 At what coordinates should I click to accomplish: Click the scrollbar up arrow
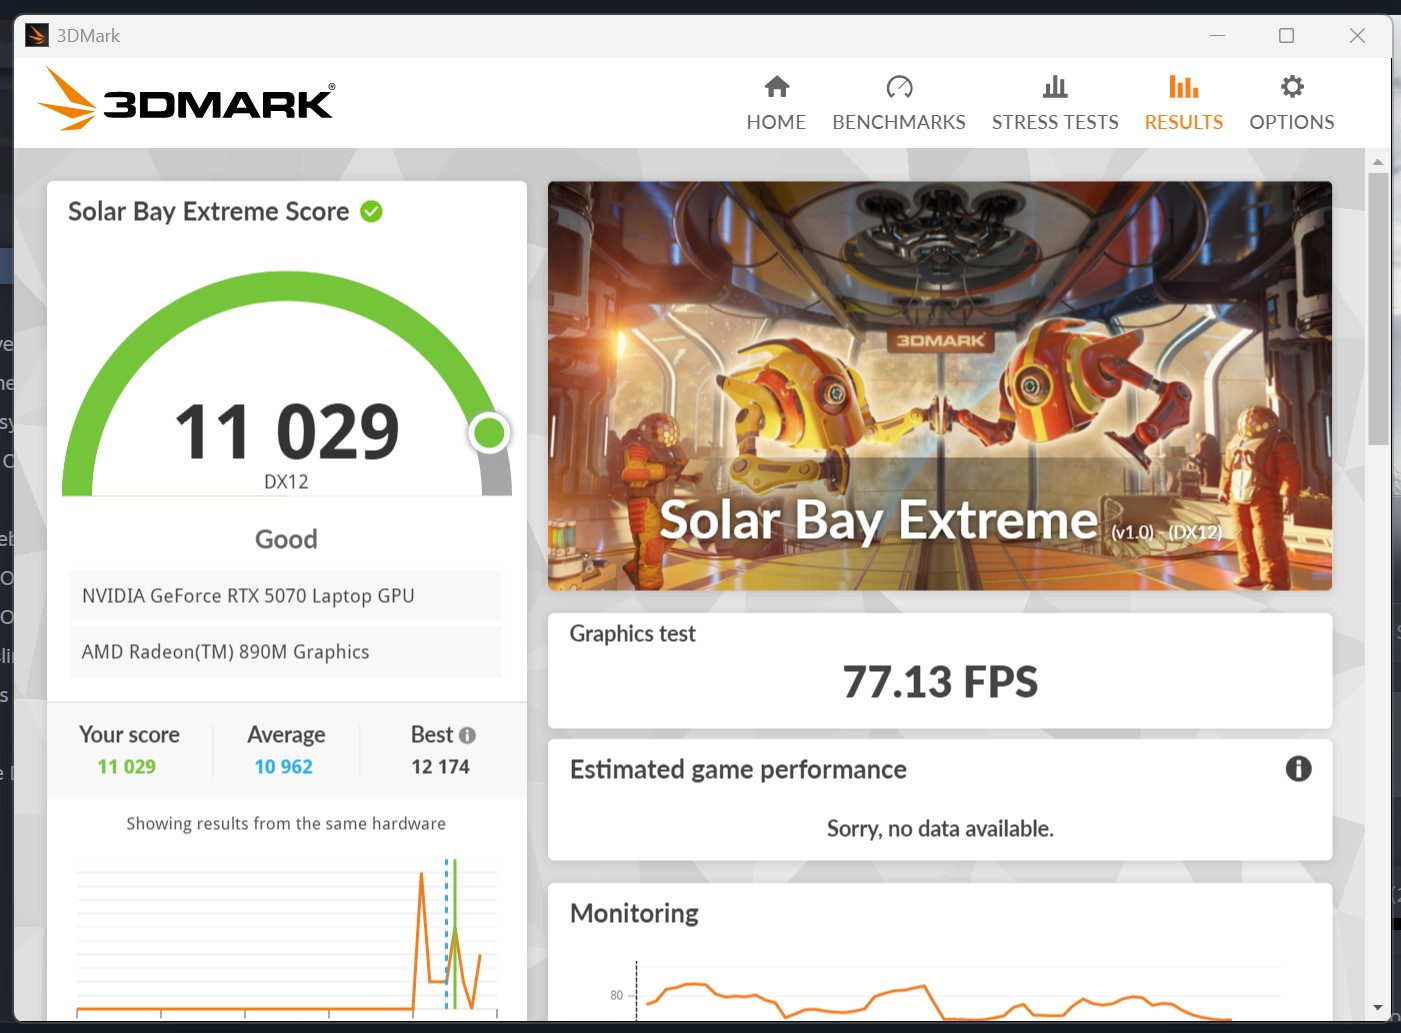[1378, 161]
